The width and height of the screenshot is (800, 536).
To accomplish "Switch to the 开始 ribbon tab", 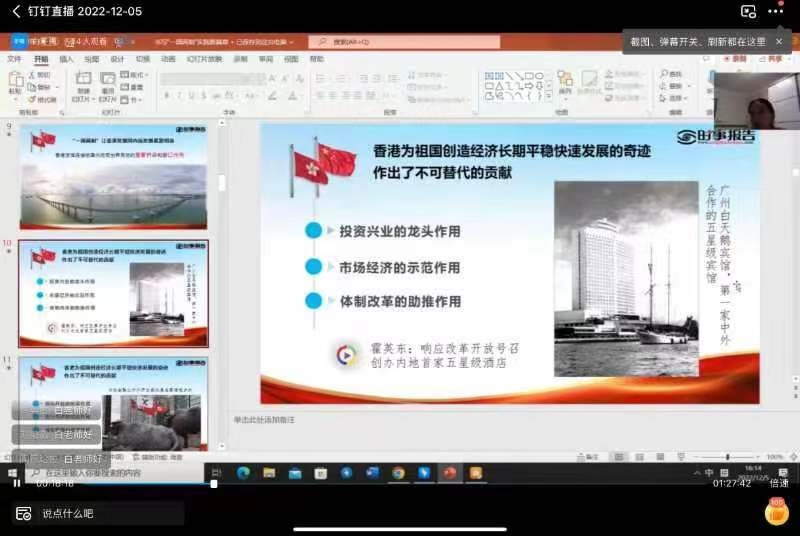I will click(x=41, y=59).
